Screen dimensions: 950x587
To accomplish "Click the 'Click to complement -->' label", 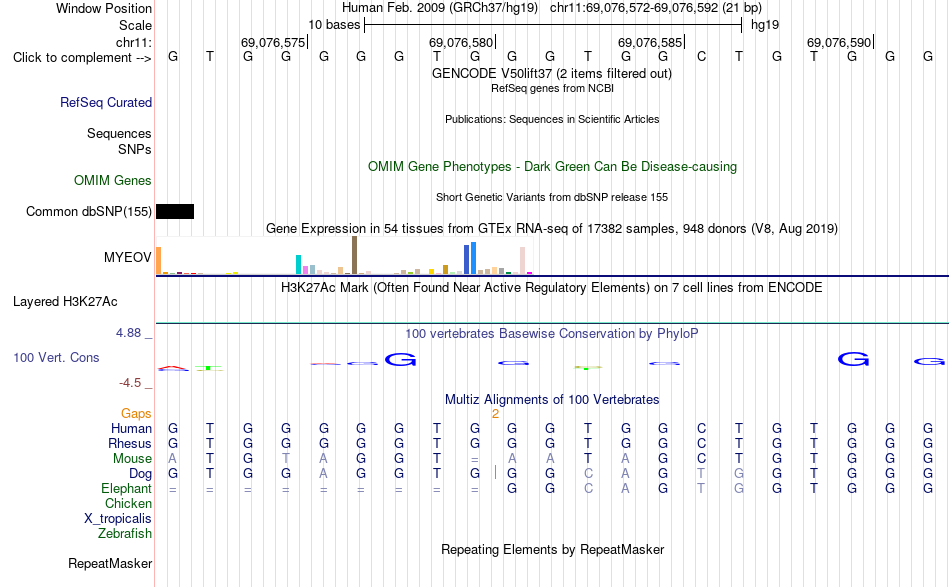I will tap(82, 58).
